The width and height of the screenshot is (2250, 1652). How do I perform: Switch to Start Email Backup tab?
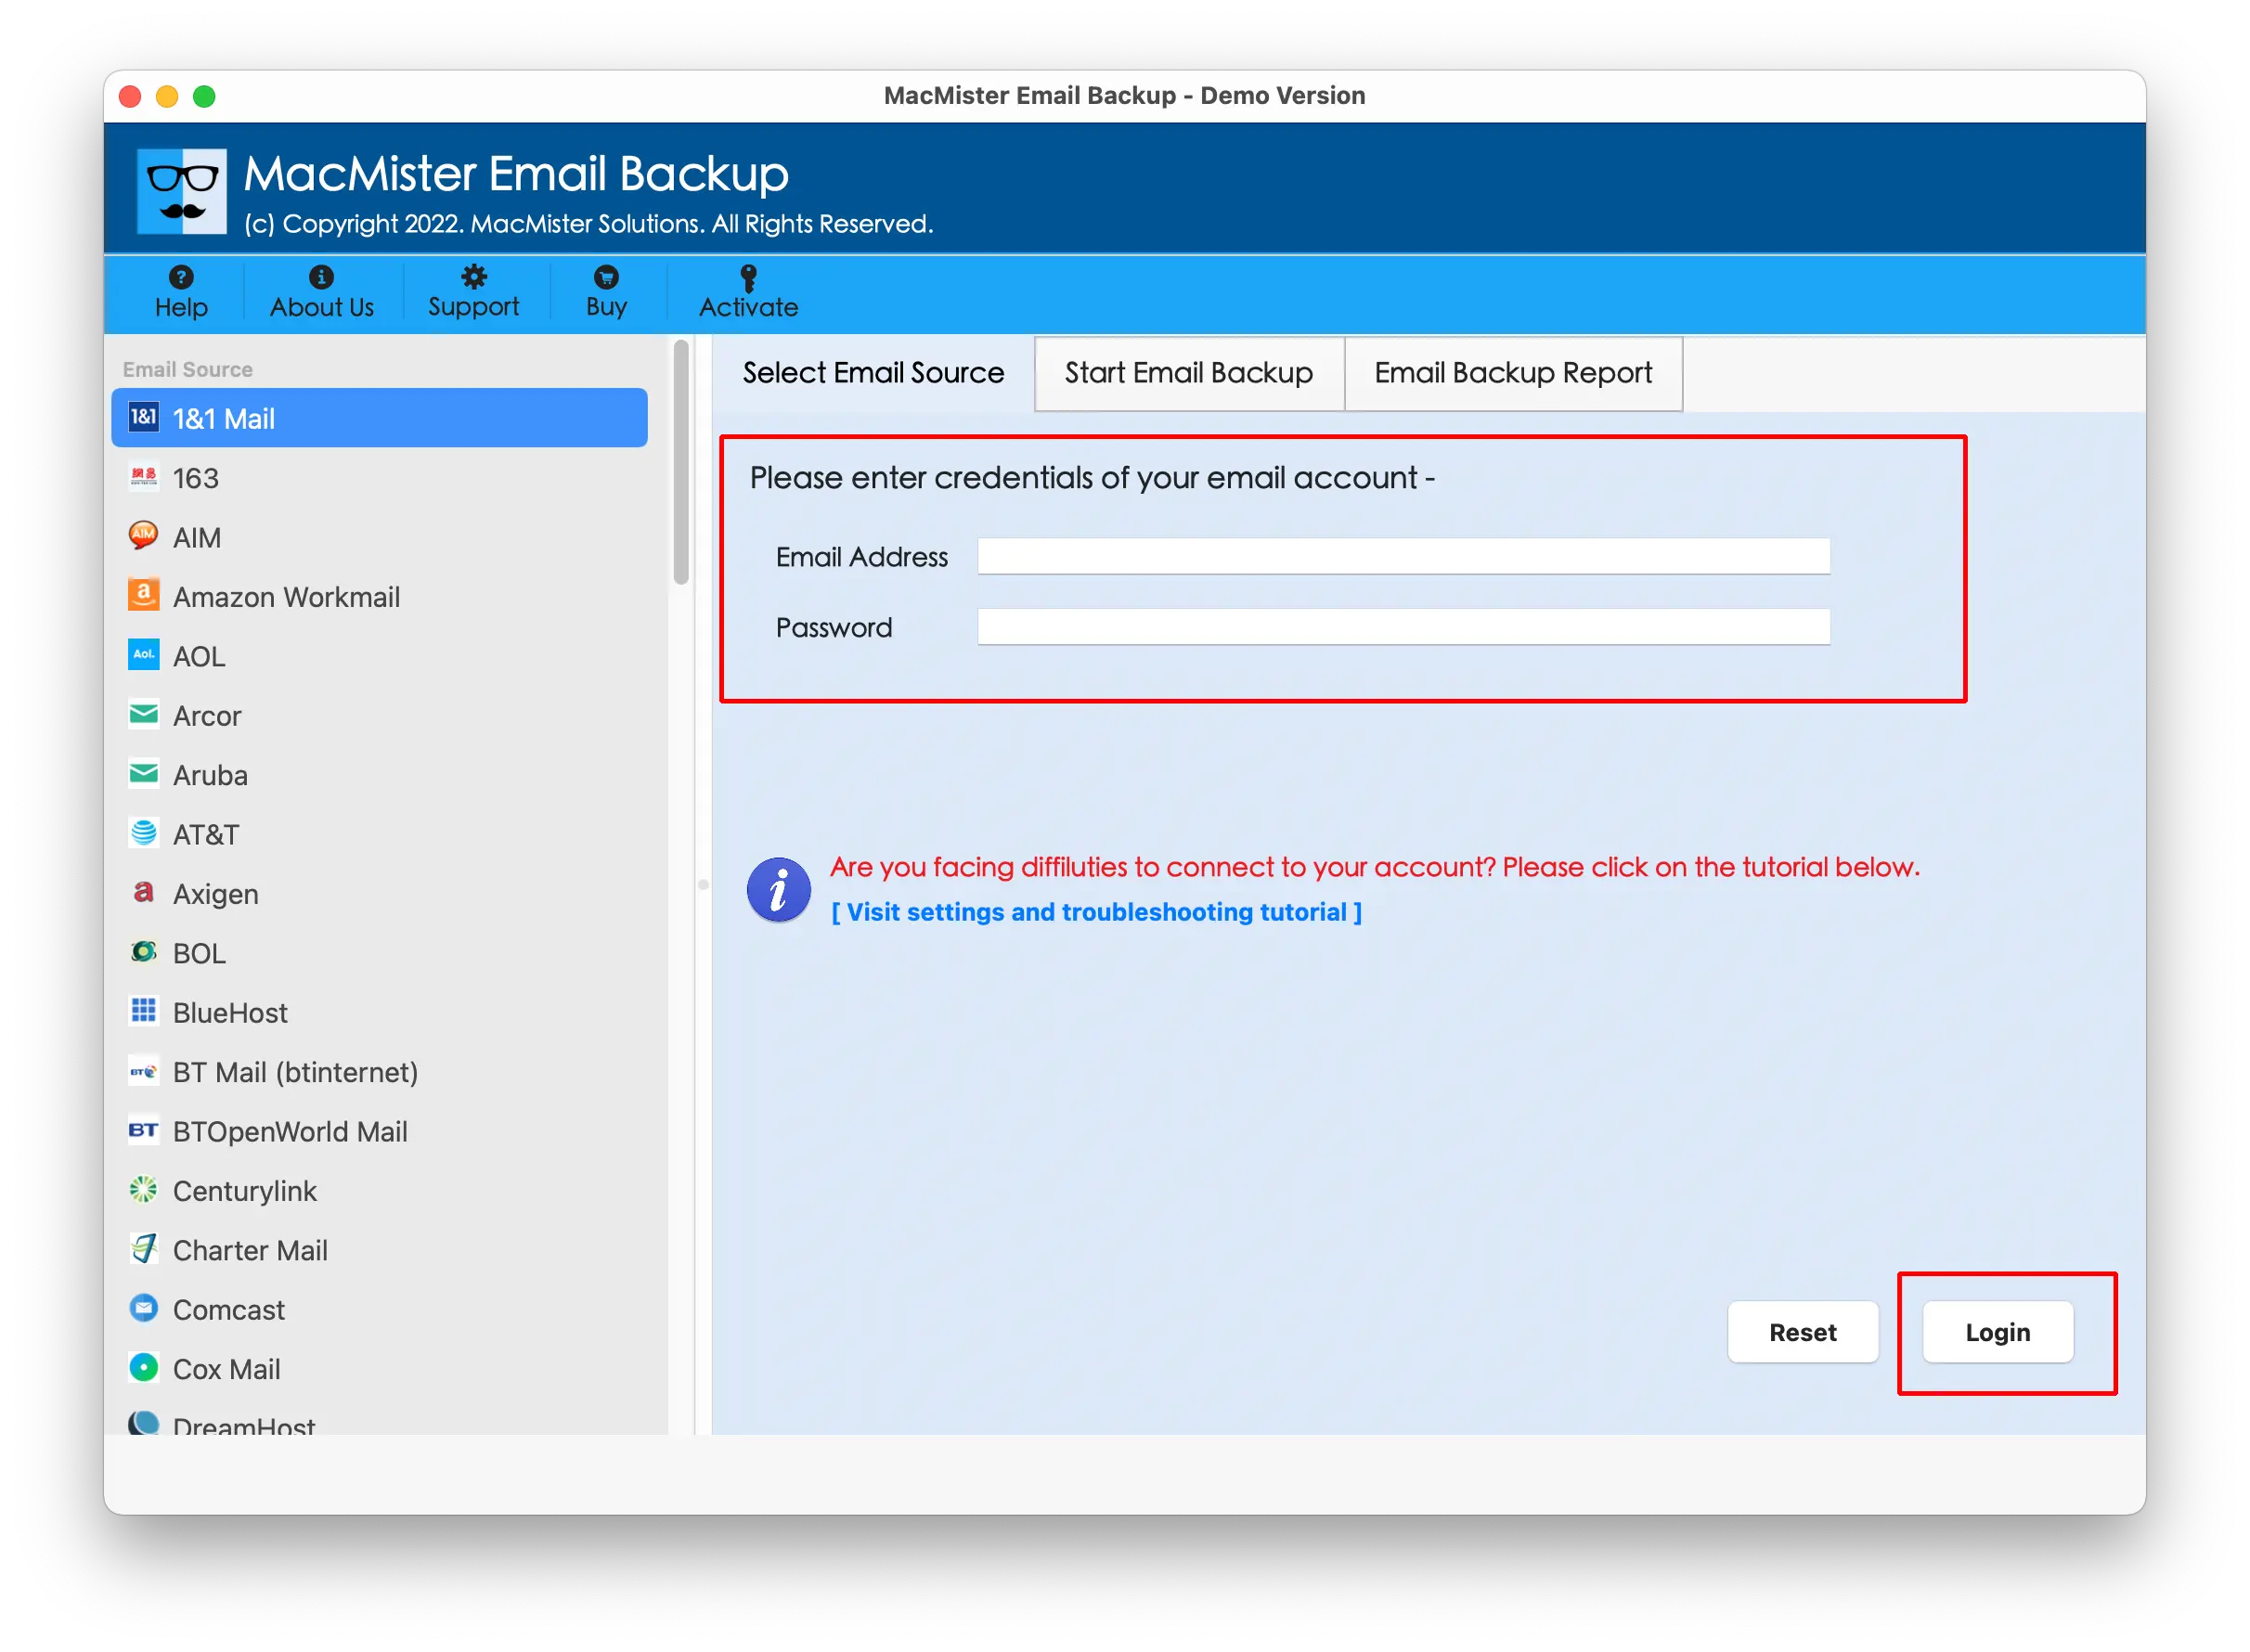point(1188,373)
